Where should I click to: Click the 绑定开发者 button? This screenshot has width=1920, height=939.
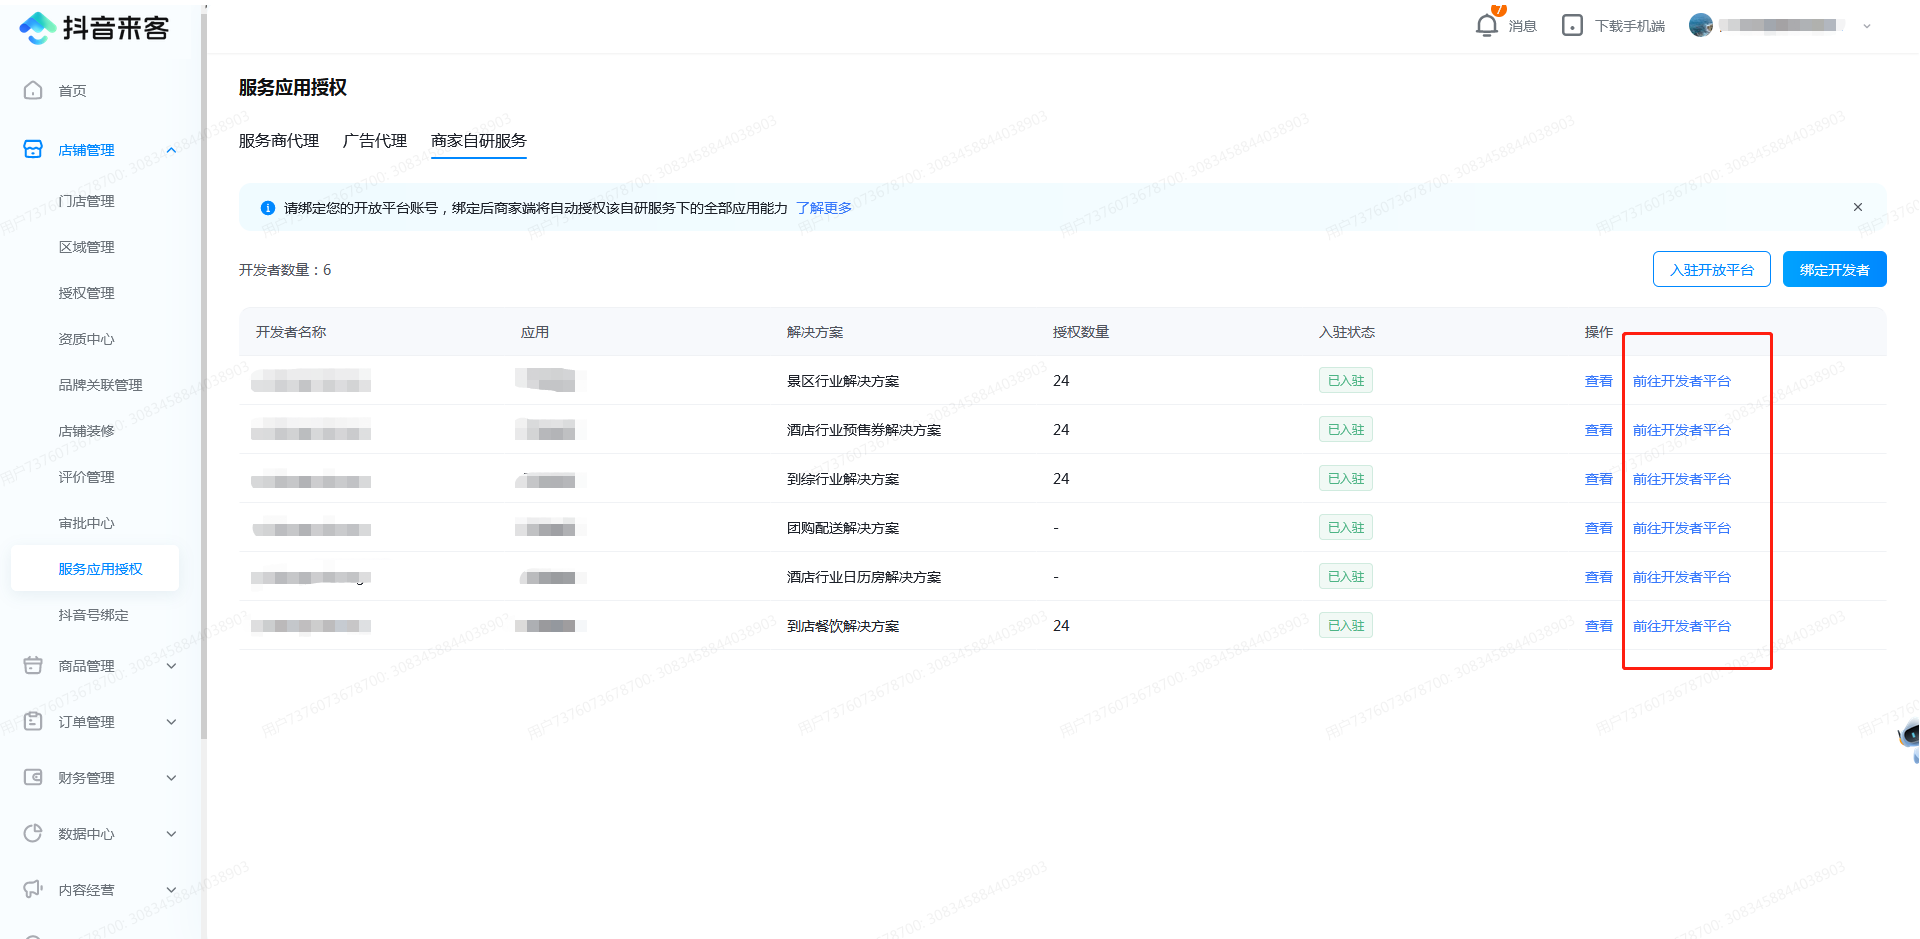(1834, 269)
